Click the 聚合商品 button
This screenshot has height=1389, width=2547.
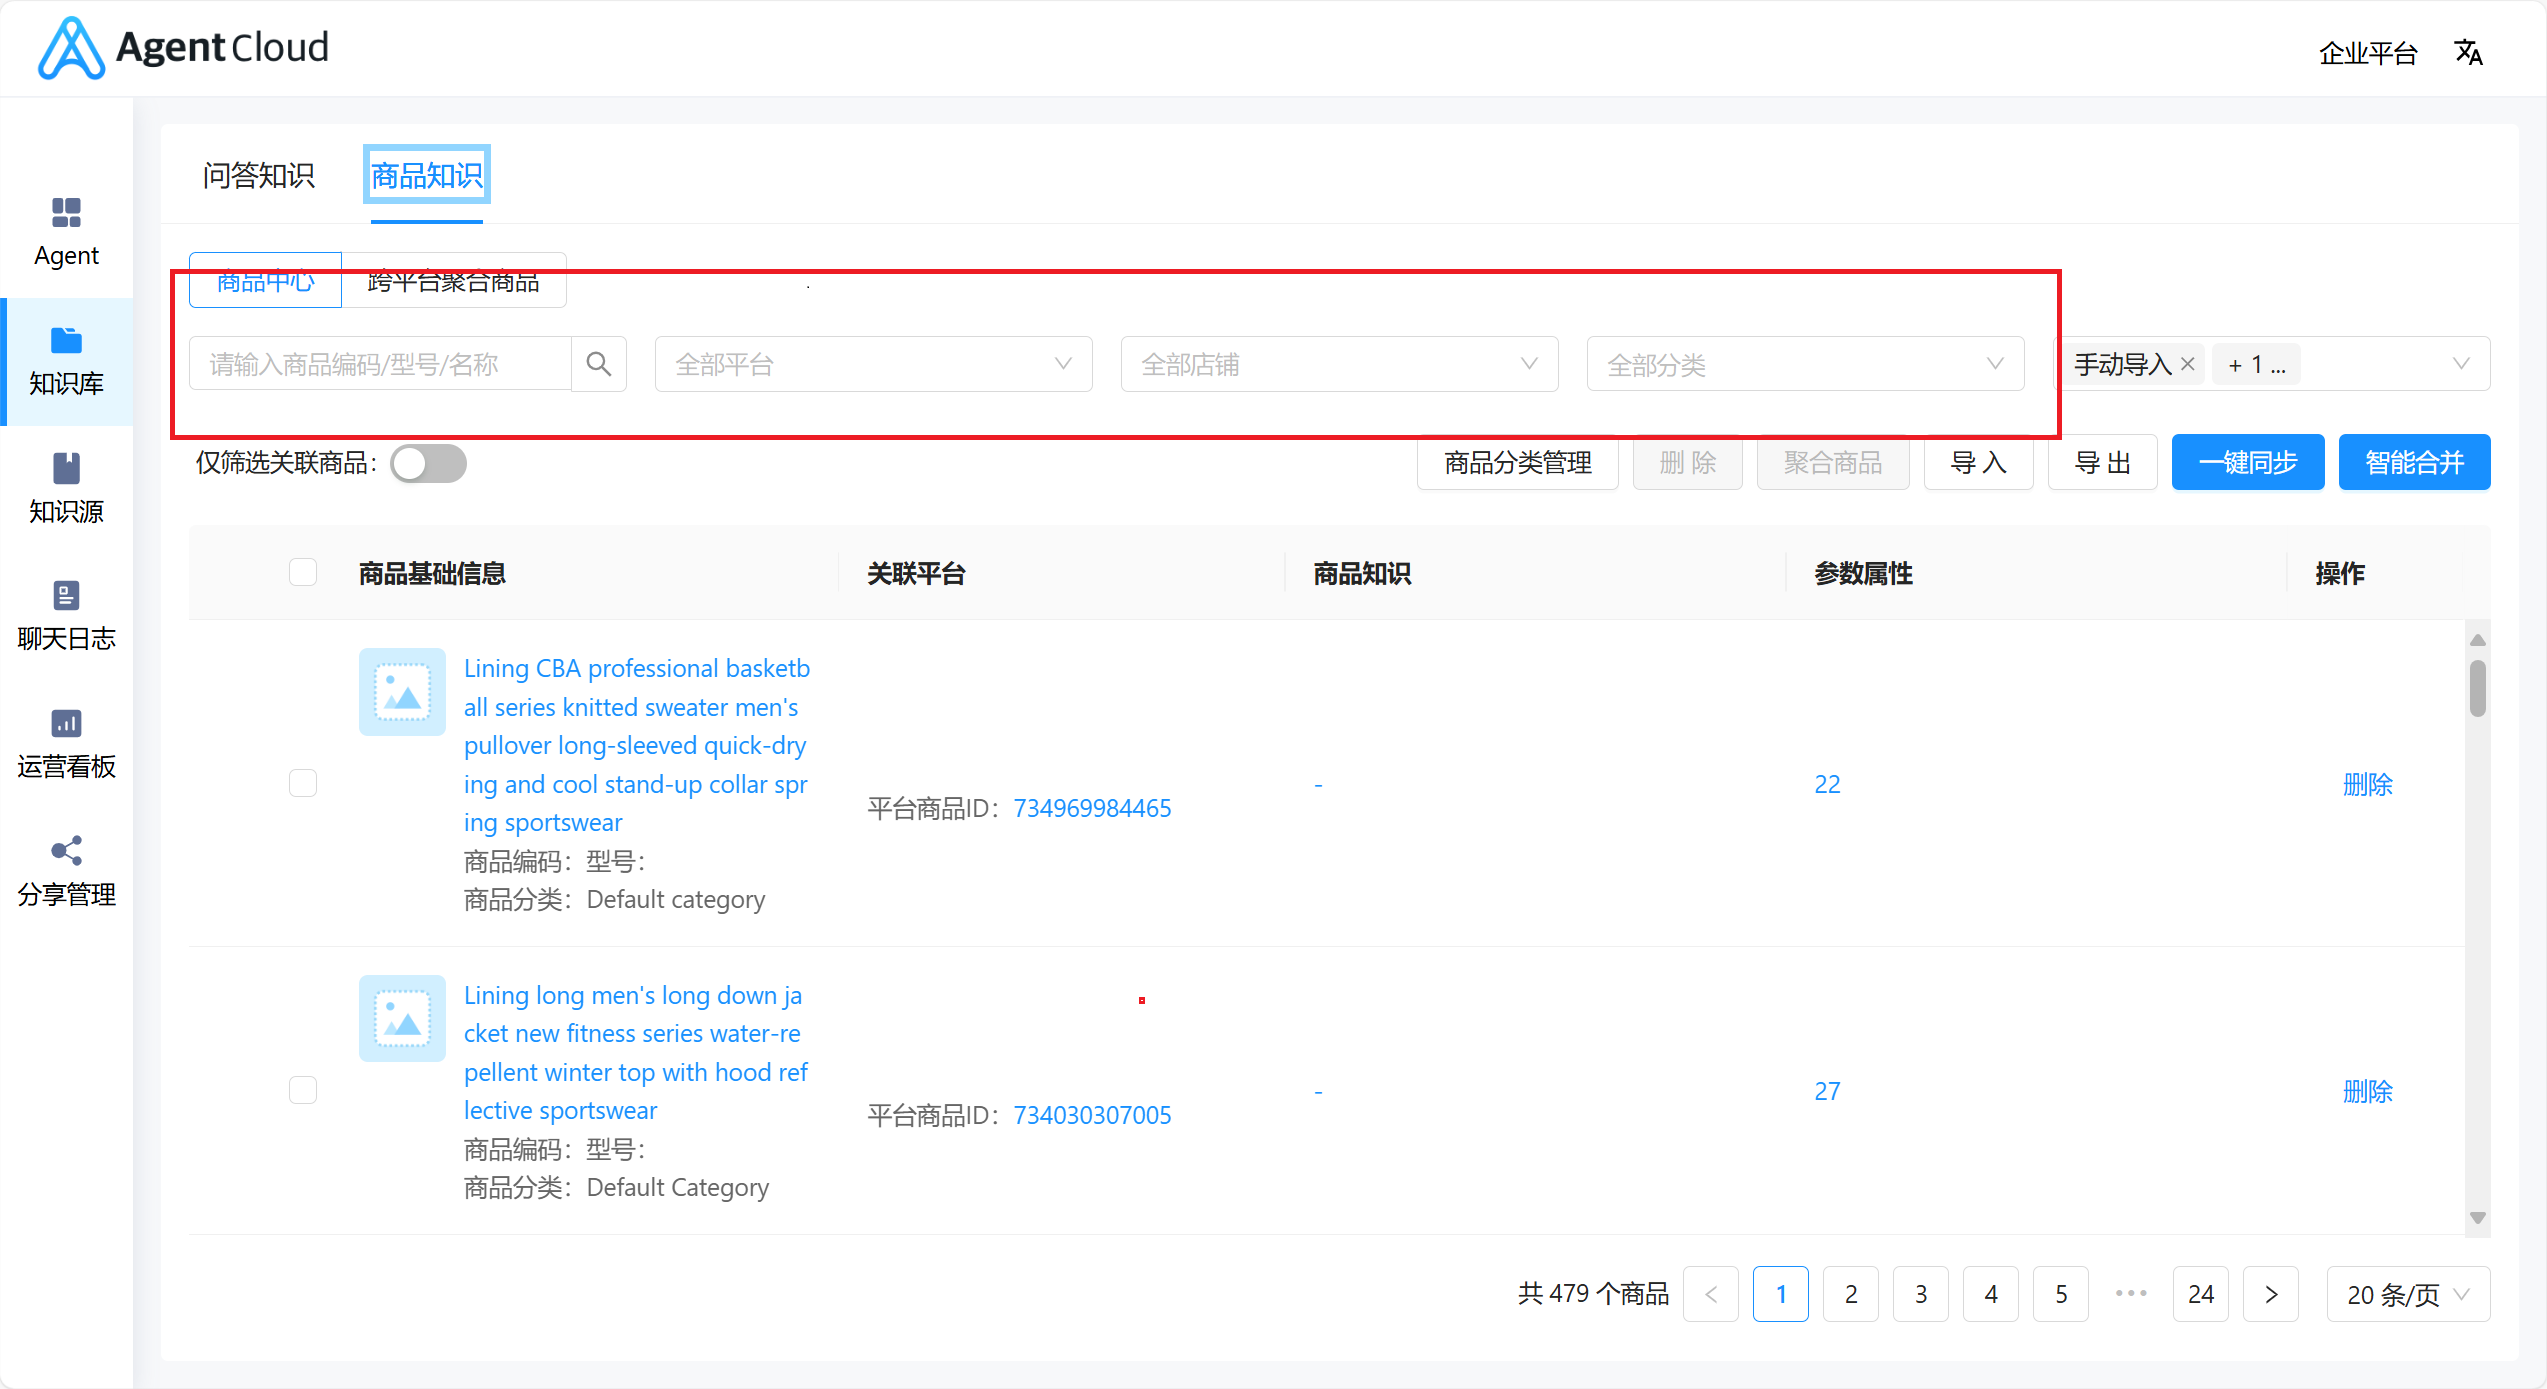point(1832,463)
